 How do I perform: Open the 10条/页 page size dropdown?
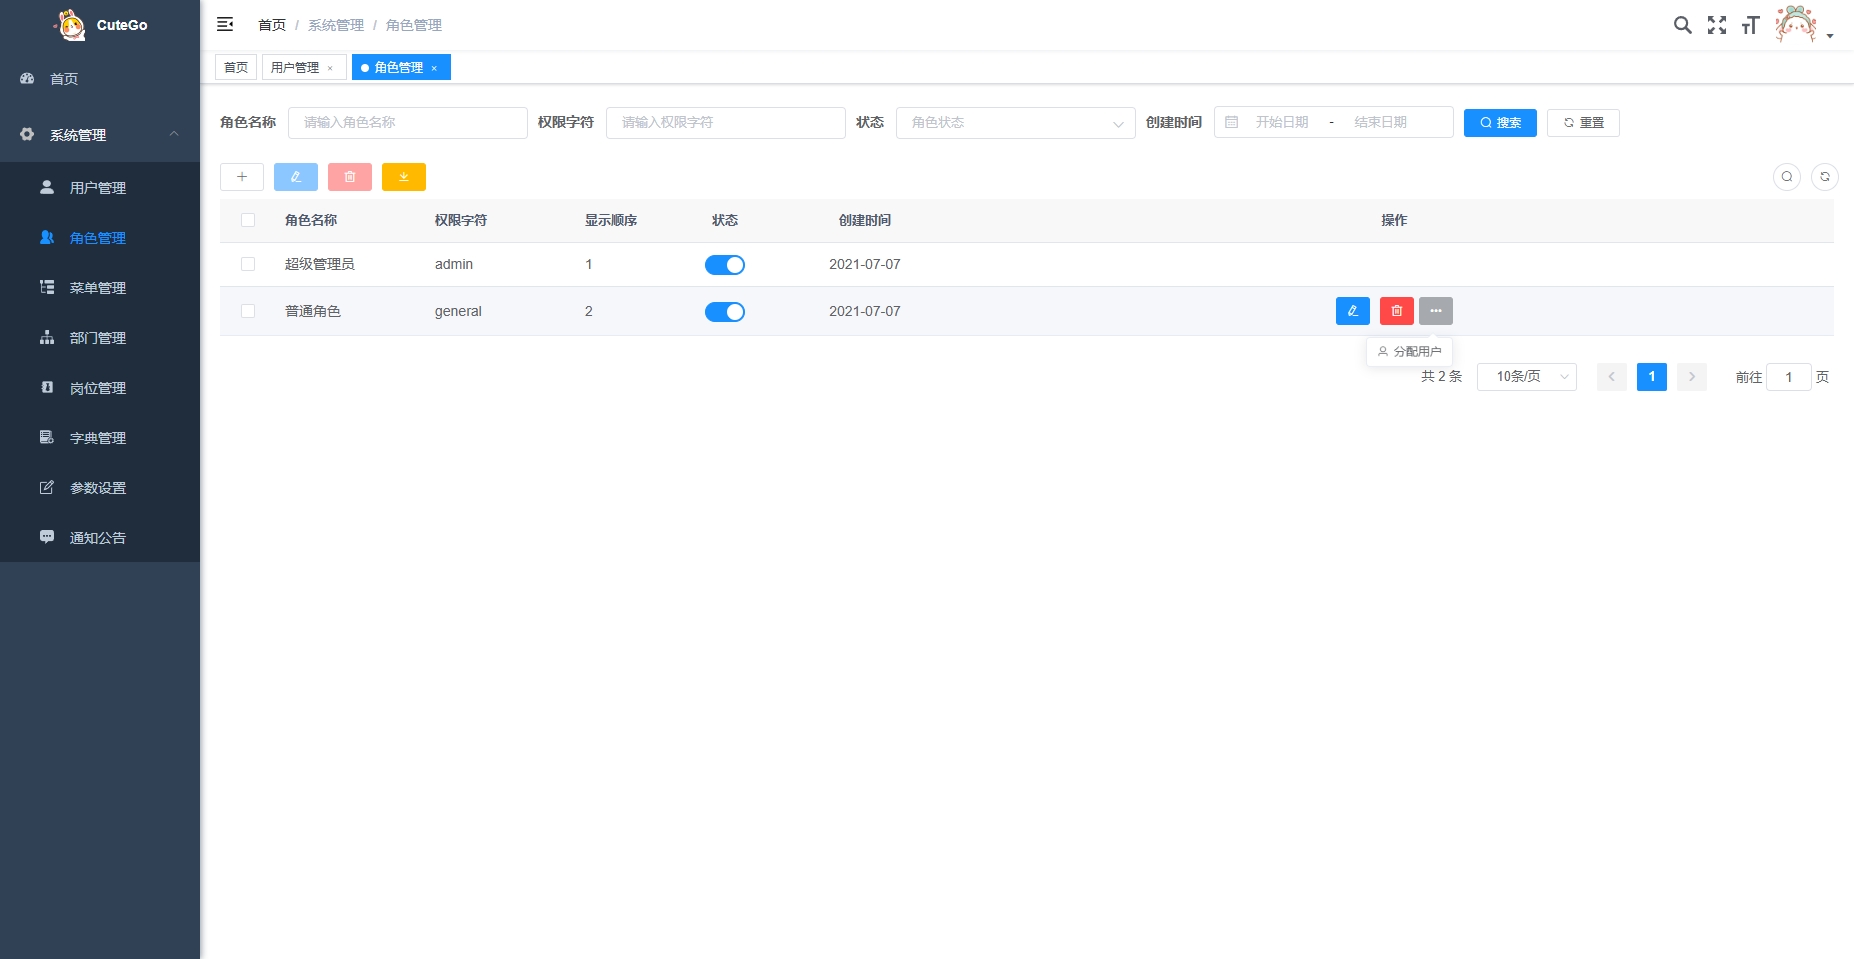1527,377
